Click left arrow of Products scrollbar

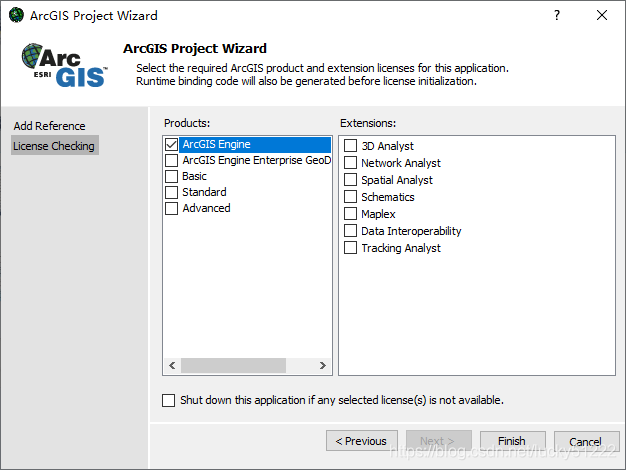click(172, 365)
